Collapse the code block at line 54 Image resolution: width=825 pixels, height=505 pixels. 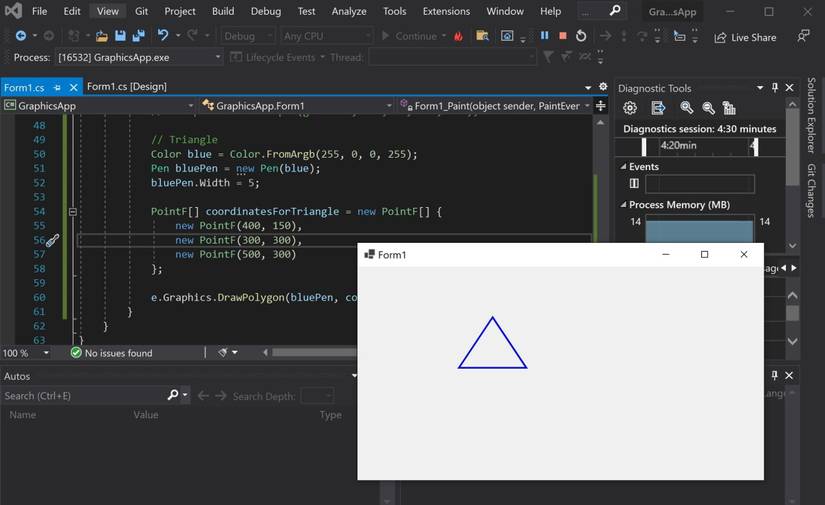tap(73, 211)
